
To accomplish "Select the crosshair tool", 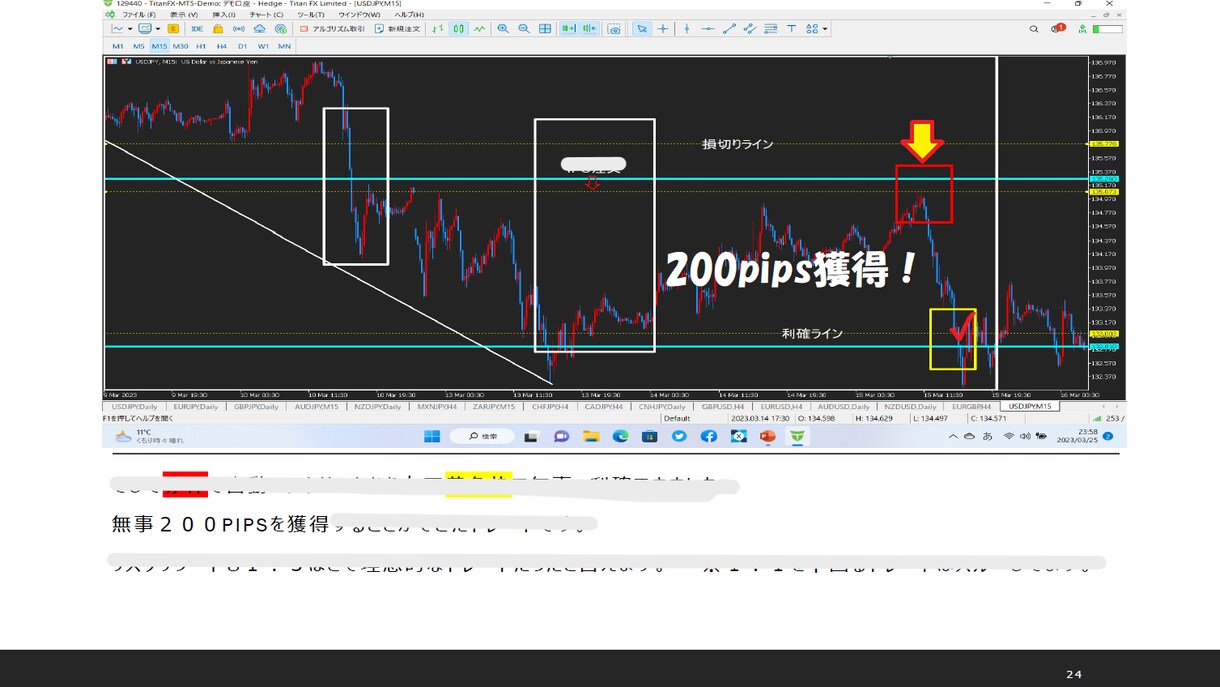I will 663,29.
